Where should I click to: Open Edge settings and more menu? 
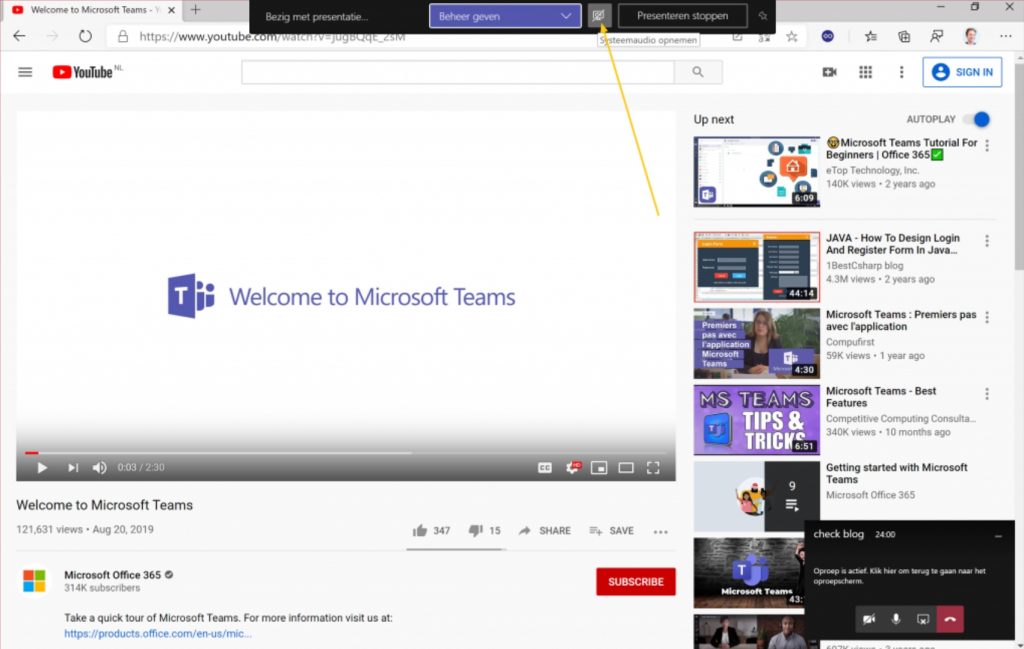tap(1005, 37)
